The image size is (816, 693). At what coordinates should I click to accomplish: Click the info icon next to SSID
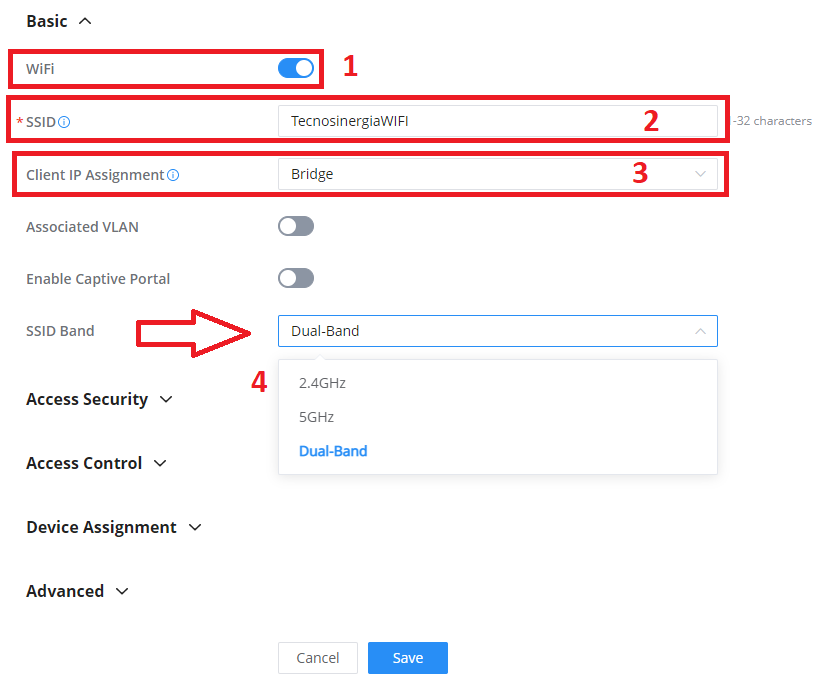coord(65,121)
